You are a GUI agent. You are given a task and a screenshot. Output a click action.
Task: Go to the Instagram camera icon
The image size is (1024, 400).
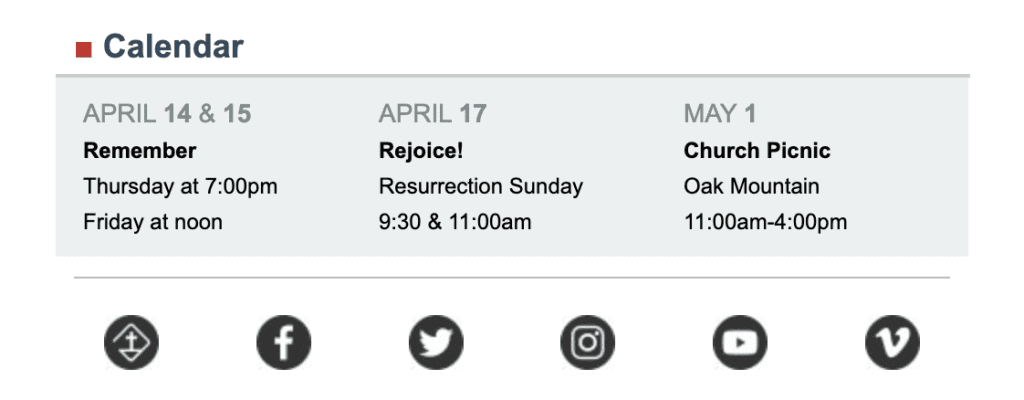(x=588, y=342)
